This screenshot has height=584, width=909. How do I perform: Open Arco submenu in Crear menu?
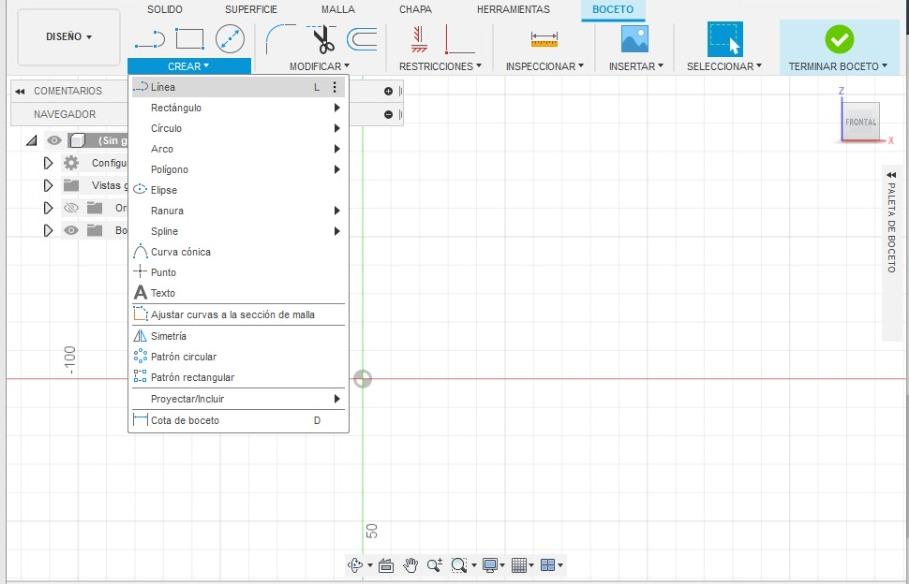[x=238, y=149]
